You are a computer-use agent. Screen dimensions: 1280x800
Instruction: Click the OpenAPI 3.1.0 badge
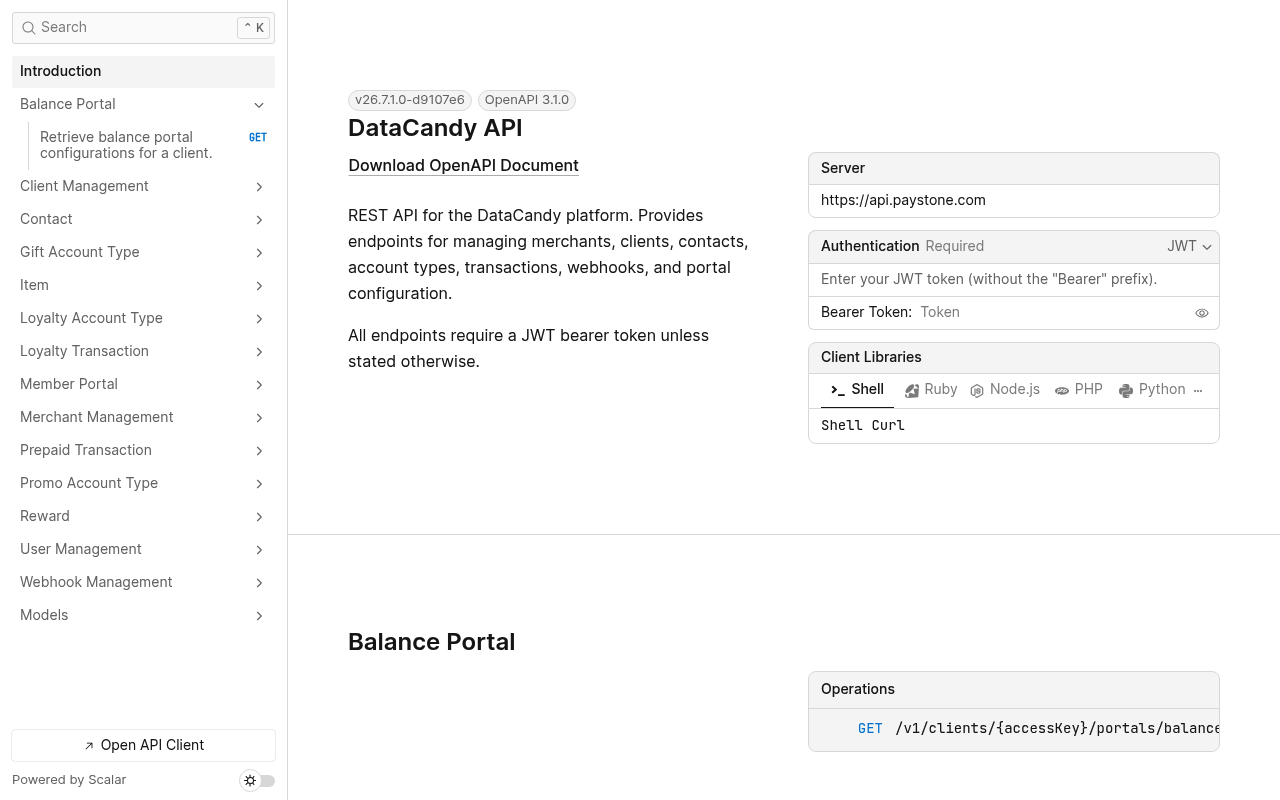tap(527, 100)
